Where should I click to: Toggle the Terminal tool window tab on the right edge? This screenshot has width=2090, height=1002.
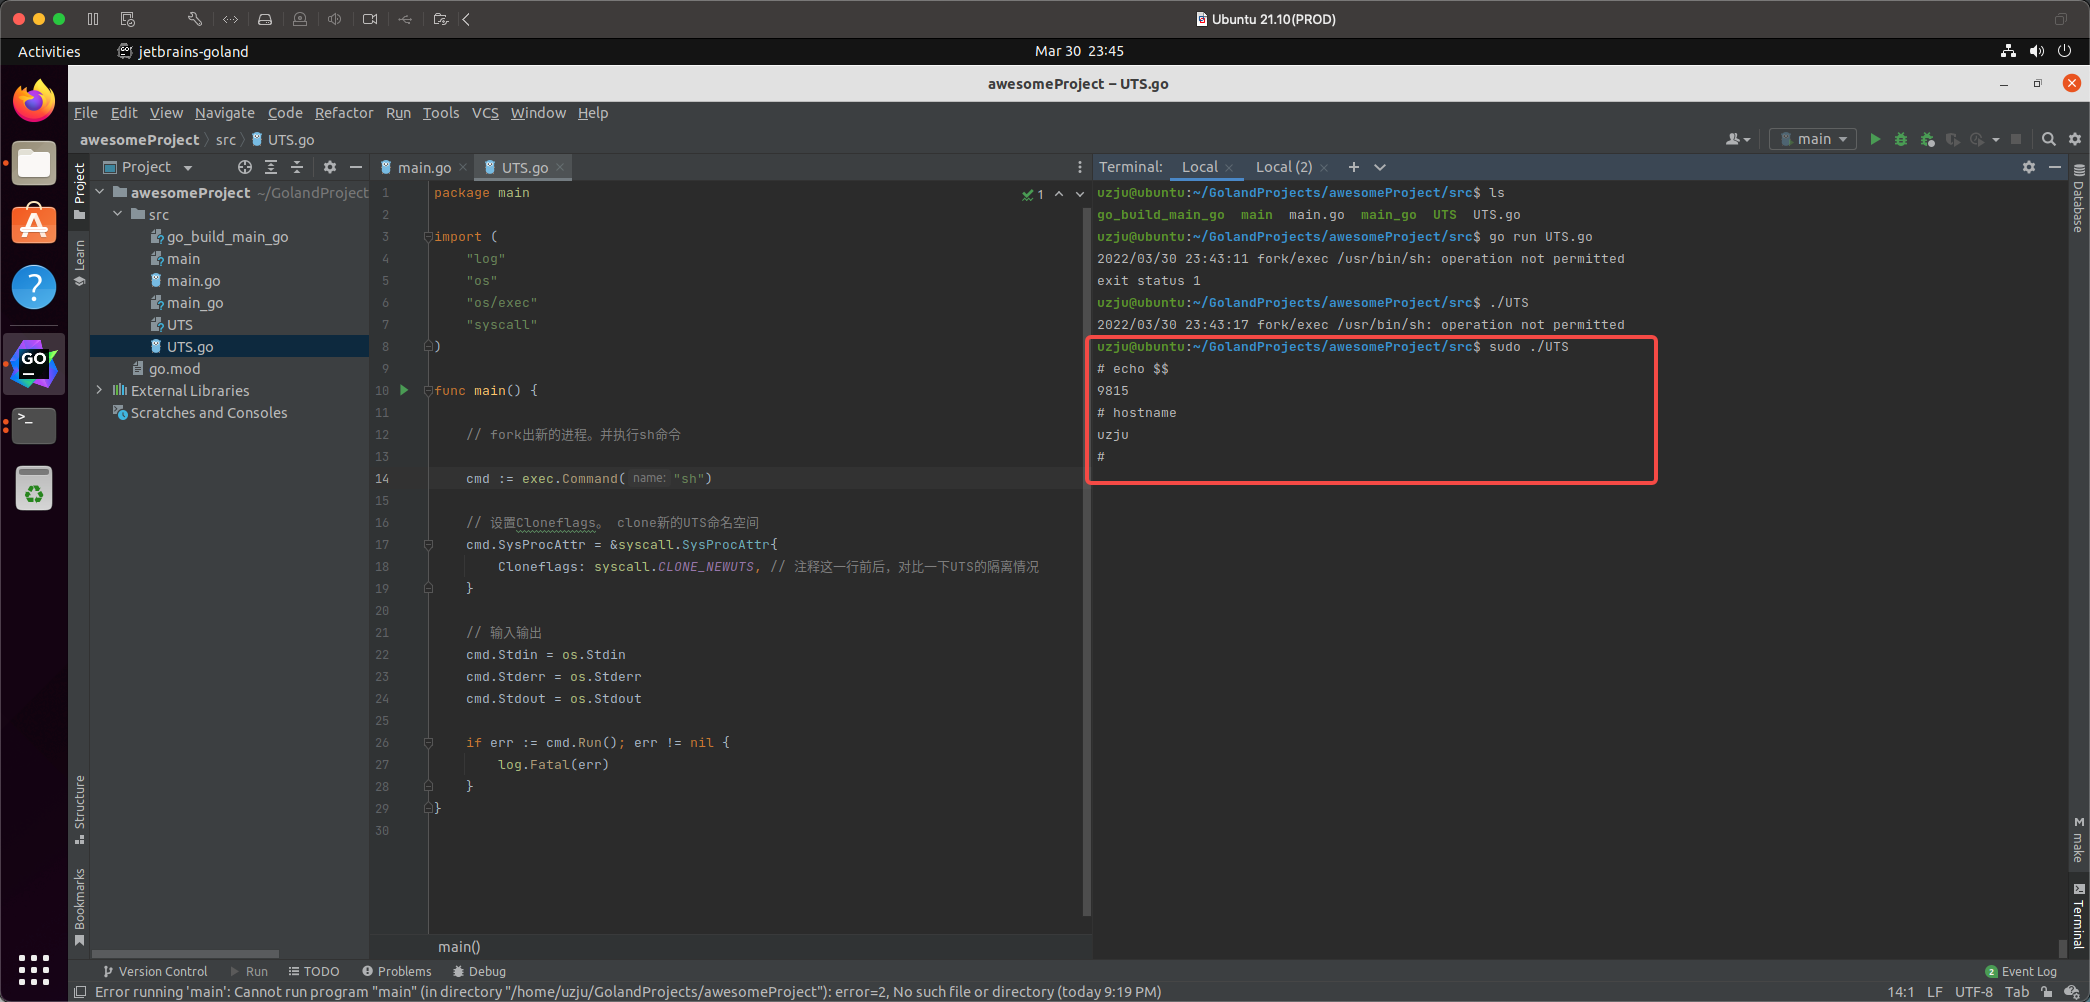coord(2079,917)
